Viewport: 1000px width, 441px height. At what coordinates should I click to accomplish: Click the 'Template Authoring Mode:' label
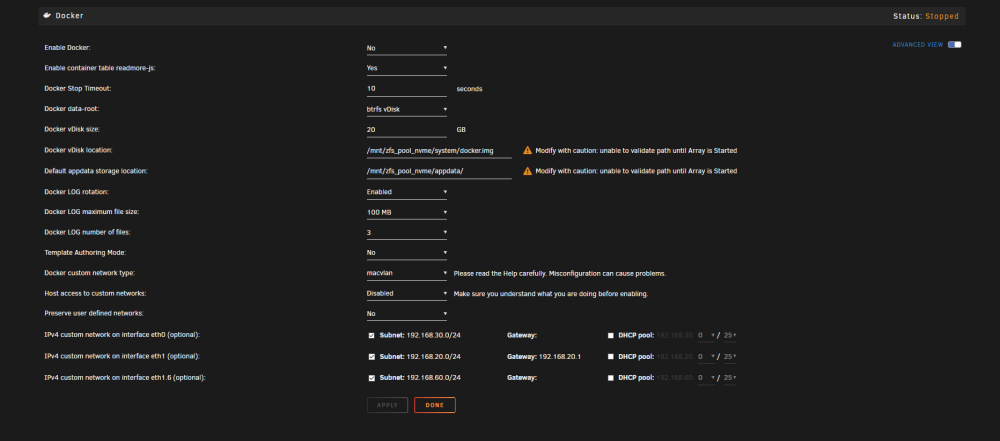point(85,253)
